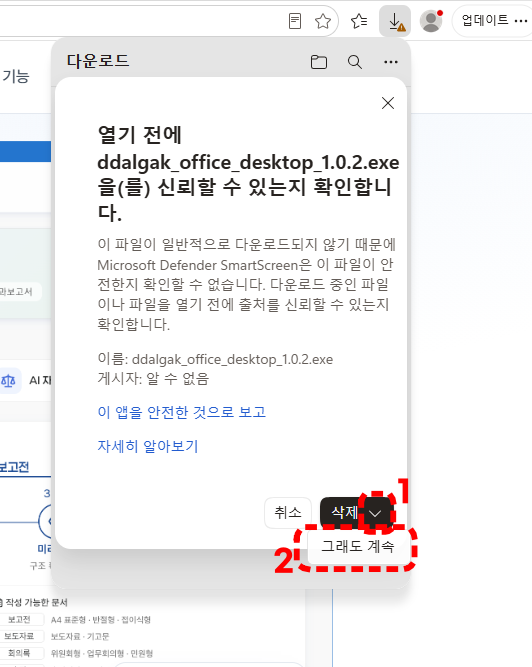532x667 pixels.
Task: Open 자세히 알아보기 link
Action: (x=148, y=446)
